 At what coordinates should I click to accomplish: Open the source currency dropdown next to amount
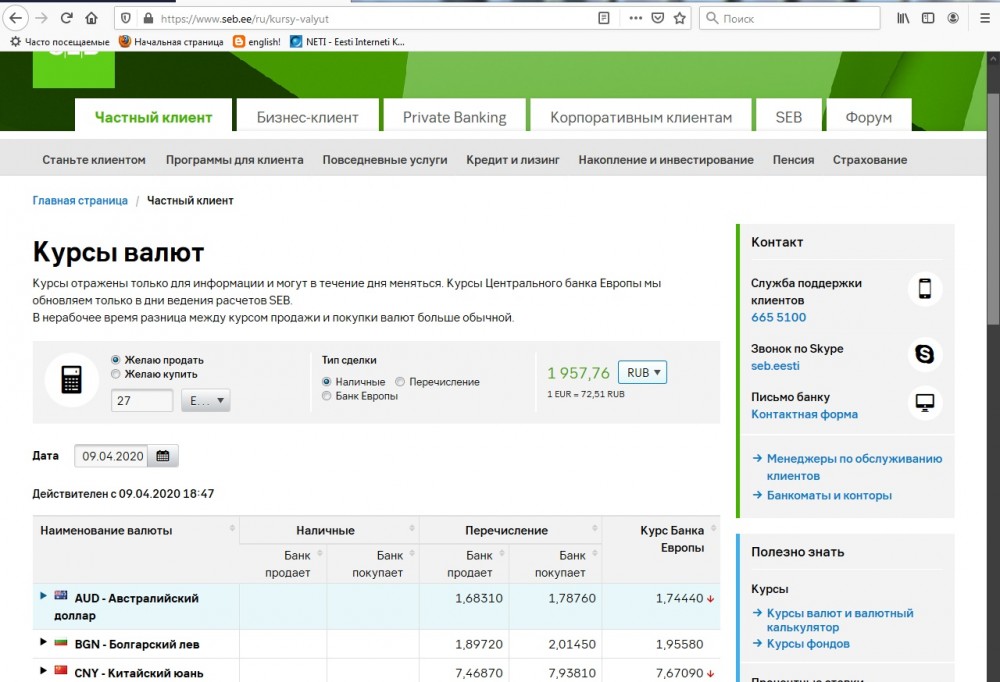tap(206, 401)
